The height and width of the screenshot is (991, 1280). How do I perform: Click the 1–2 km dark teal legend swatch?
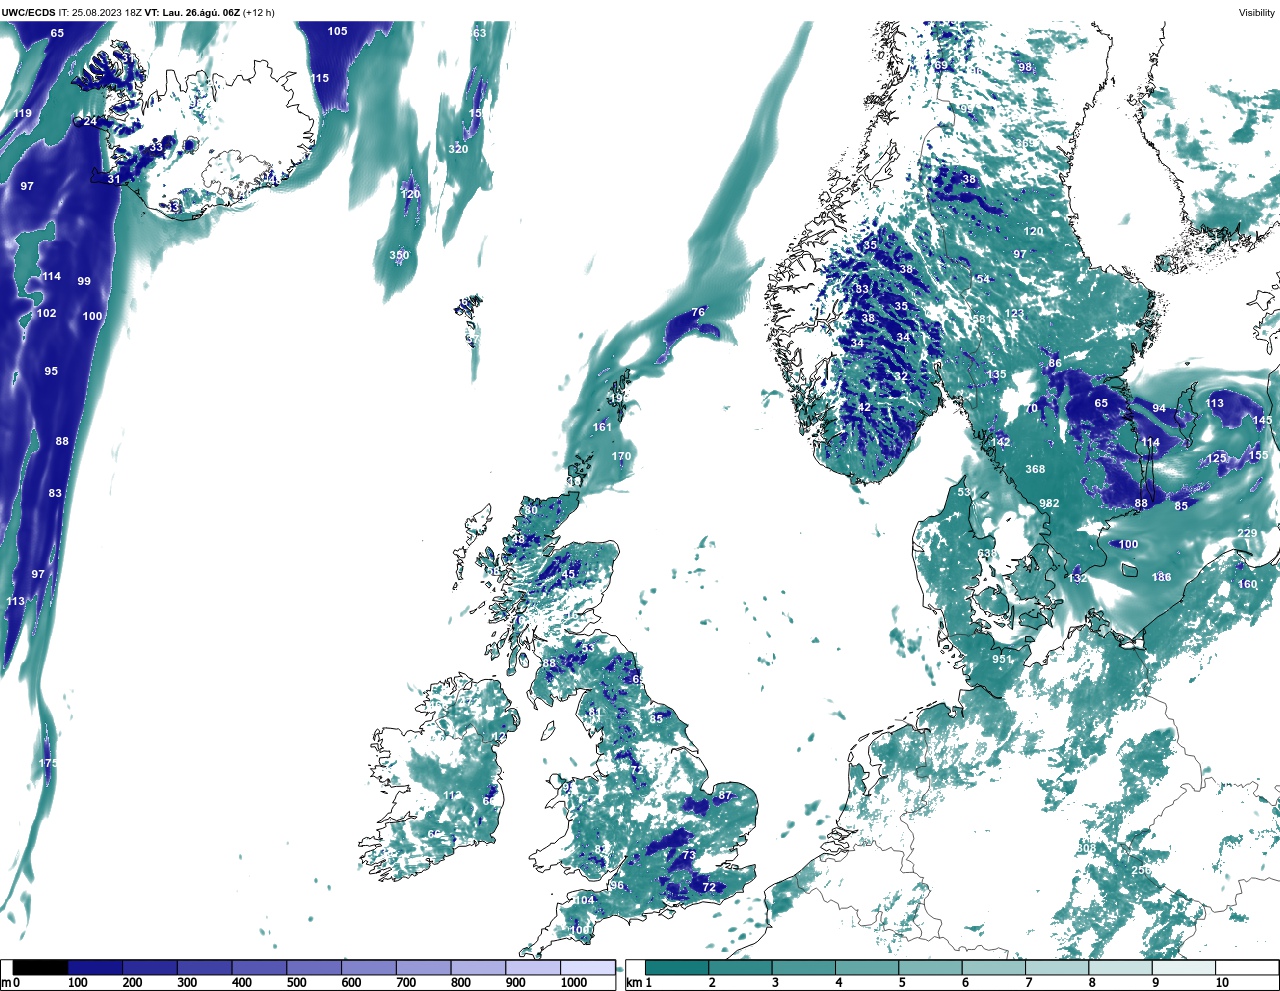tap(677, 967)
